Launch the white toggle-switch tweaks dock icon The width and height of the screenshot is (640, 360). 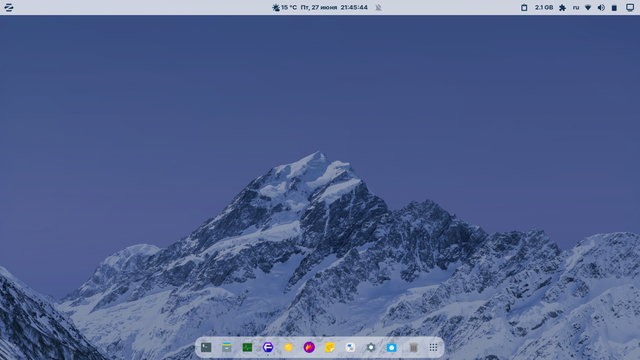click(350, 347)
